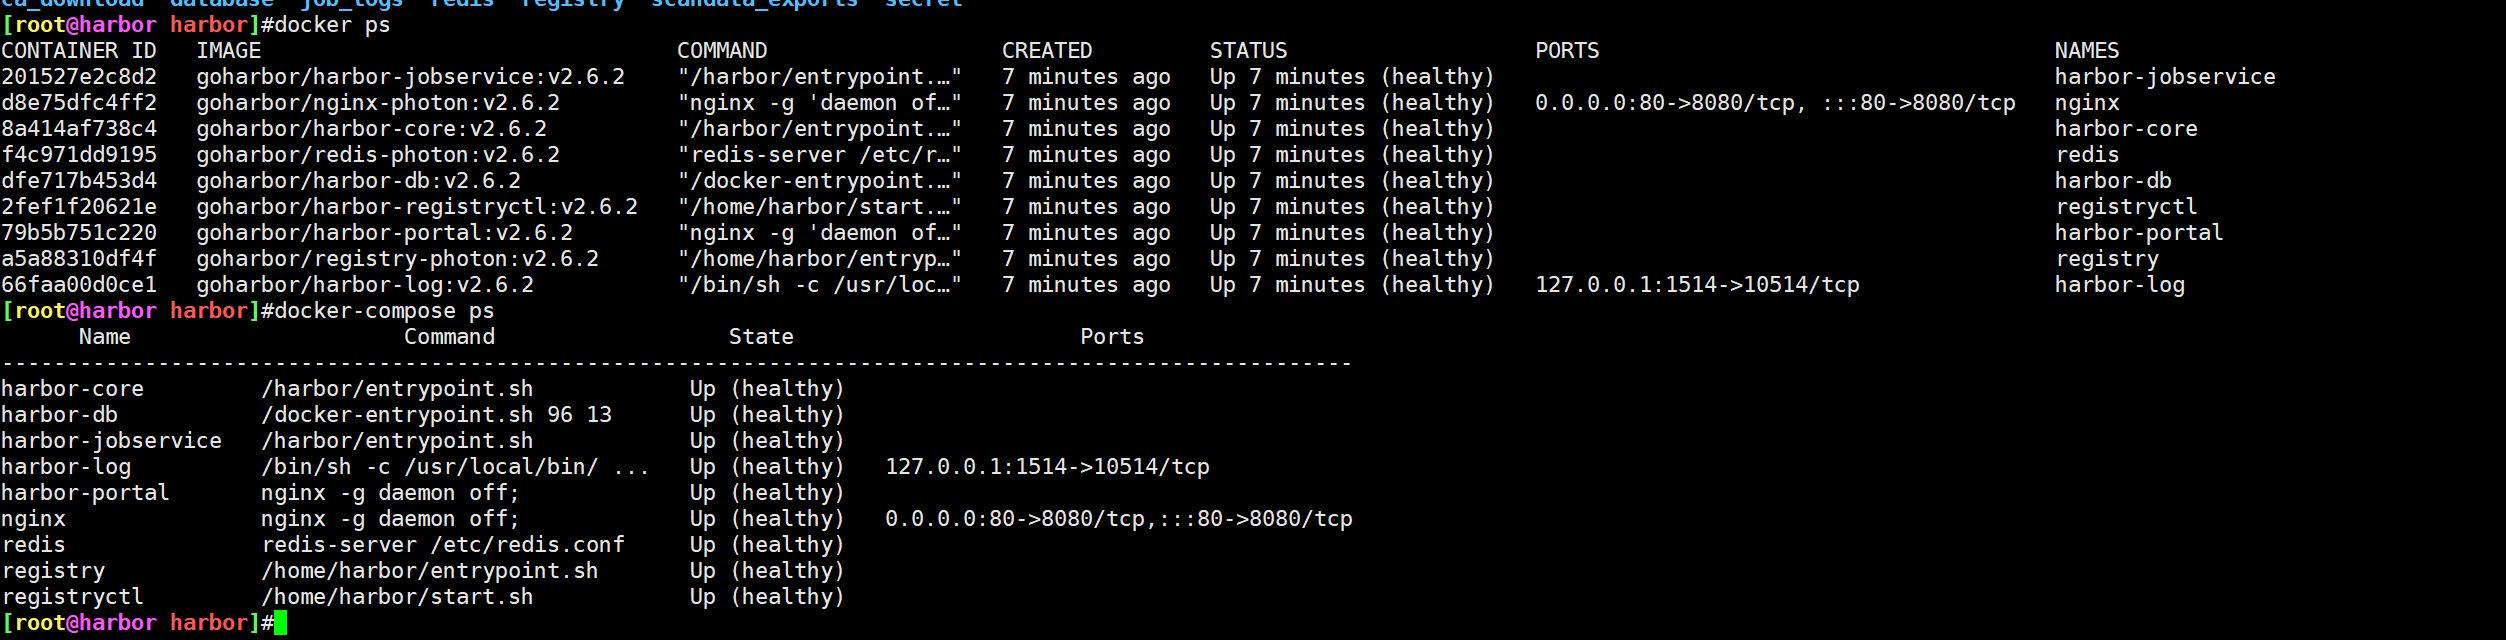The height and width of the screenshot is (640, 2506).
Task: Click registryctl in compose Name column
Action: coord(72,597)
